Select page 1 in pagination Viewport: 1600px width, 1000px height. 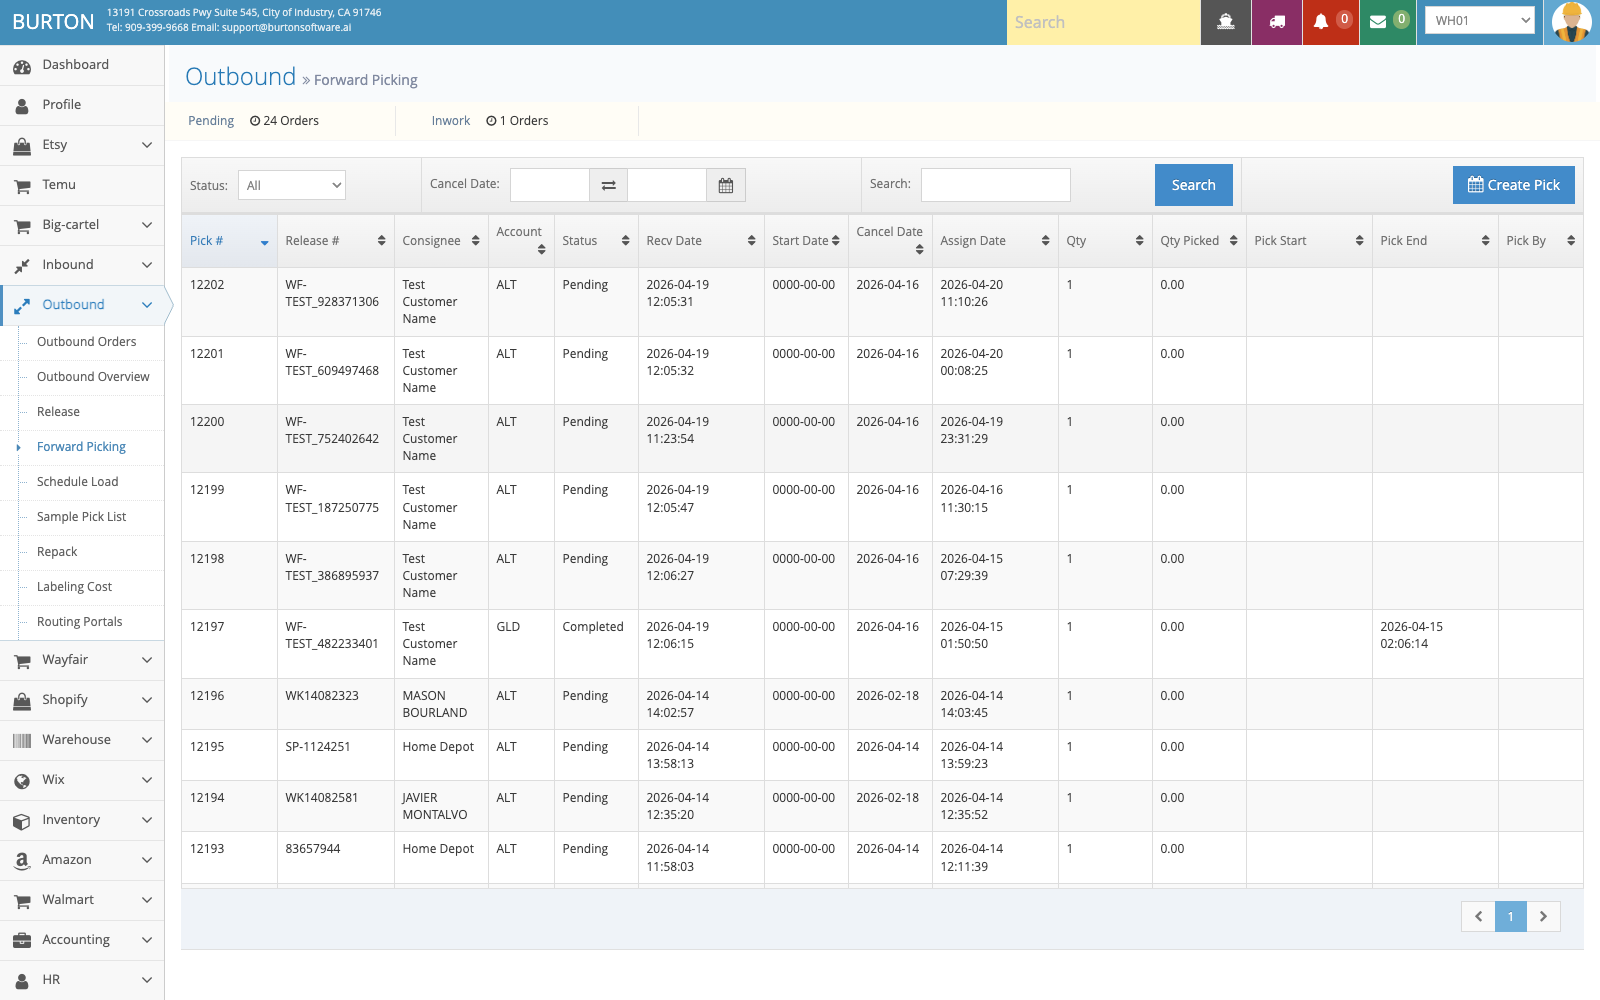tap(1511, 916)
